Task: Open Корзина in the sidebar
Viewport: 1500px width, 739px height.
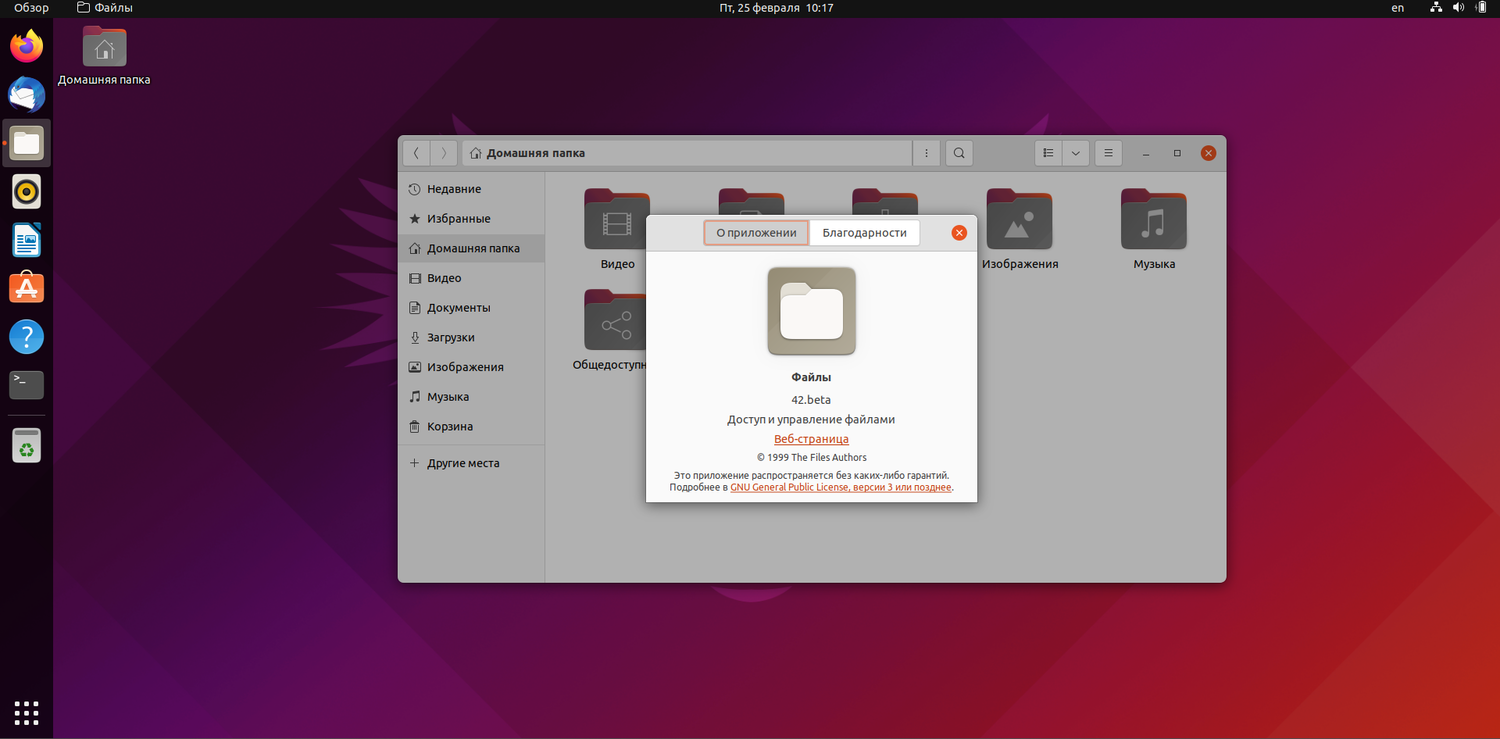Action: coord(471,426)
